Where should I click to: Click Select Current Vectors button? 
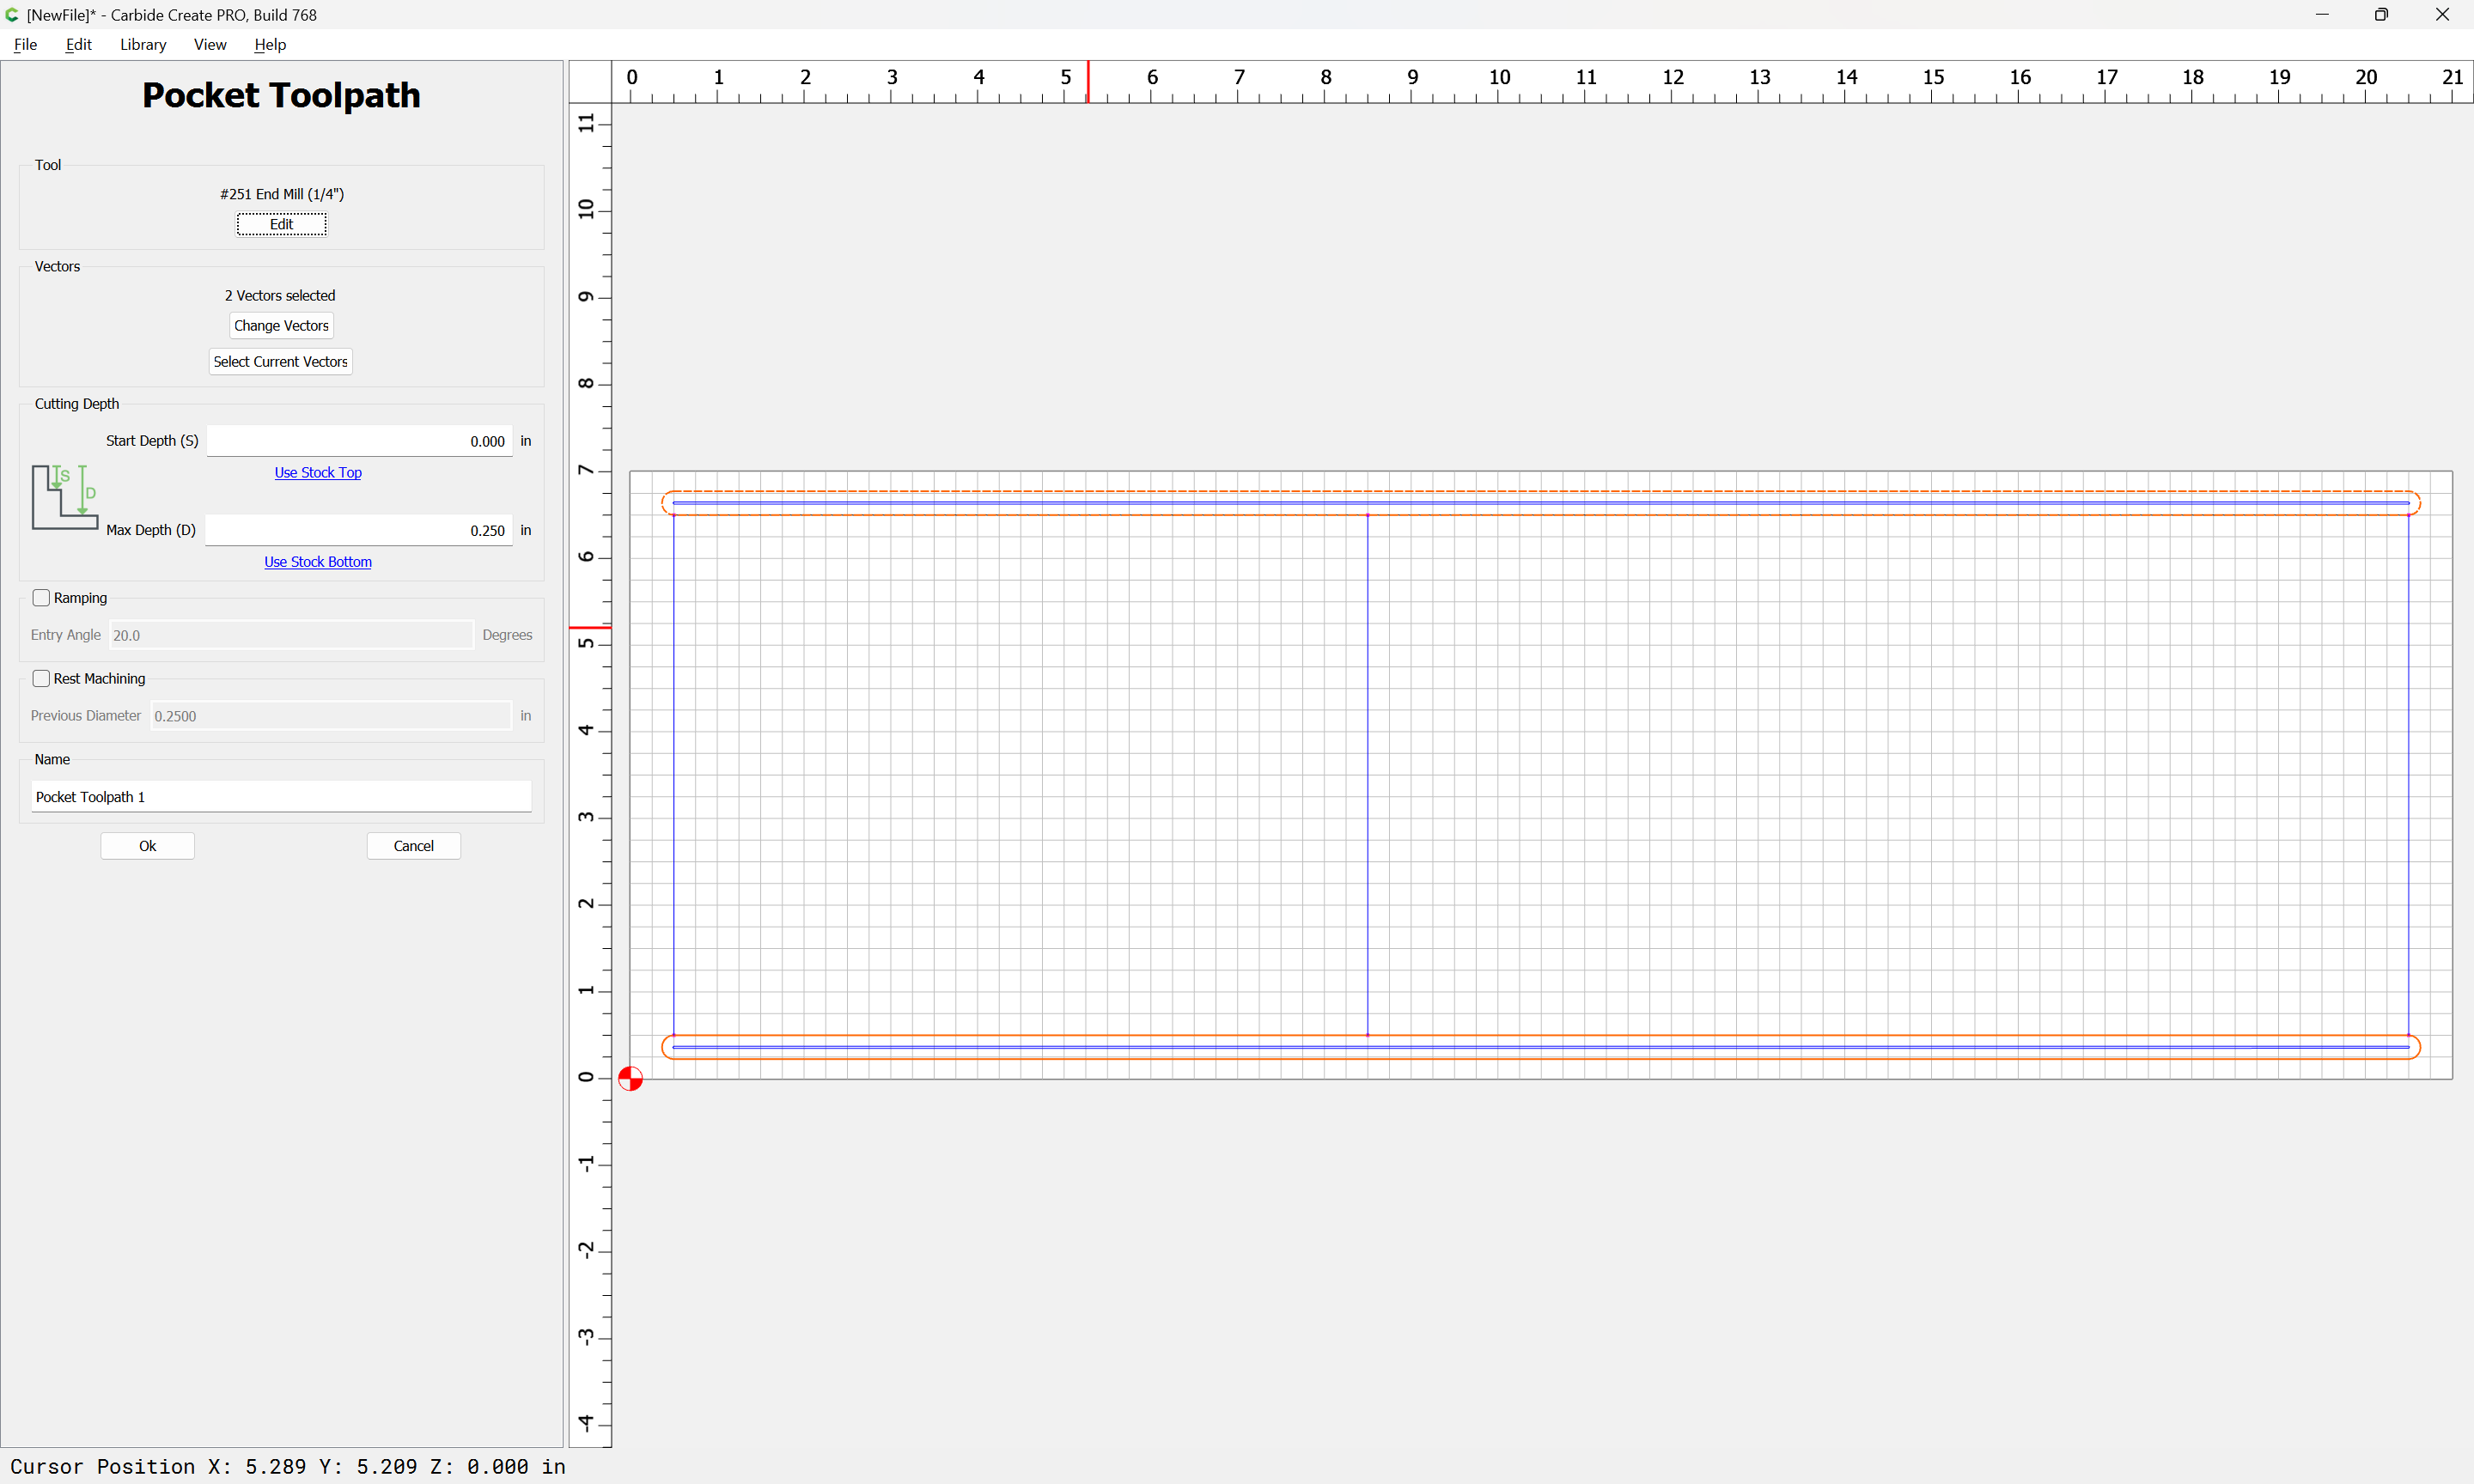point(280,362)
